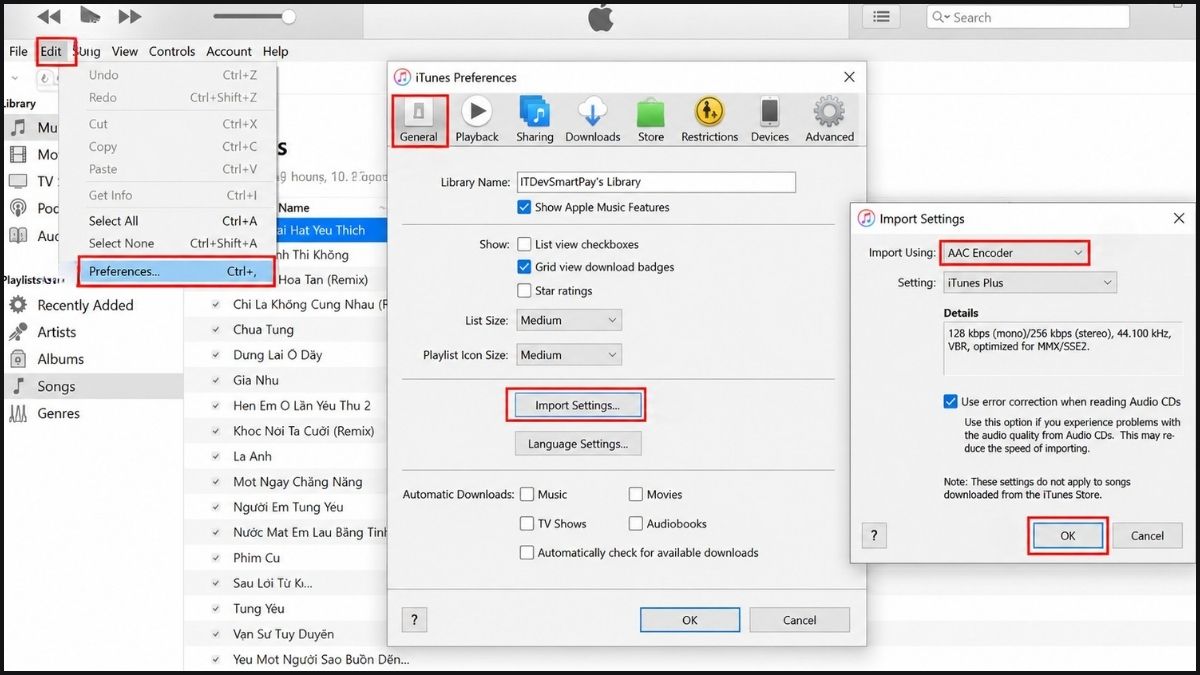Enable List view checkboxes option
Viewport: 1200px width, 675px height.
click(x=524, y=244)
